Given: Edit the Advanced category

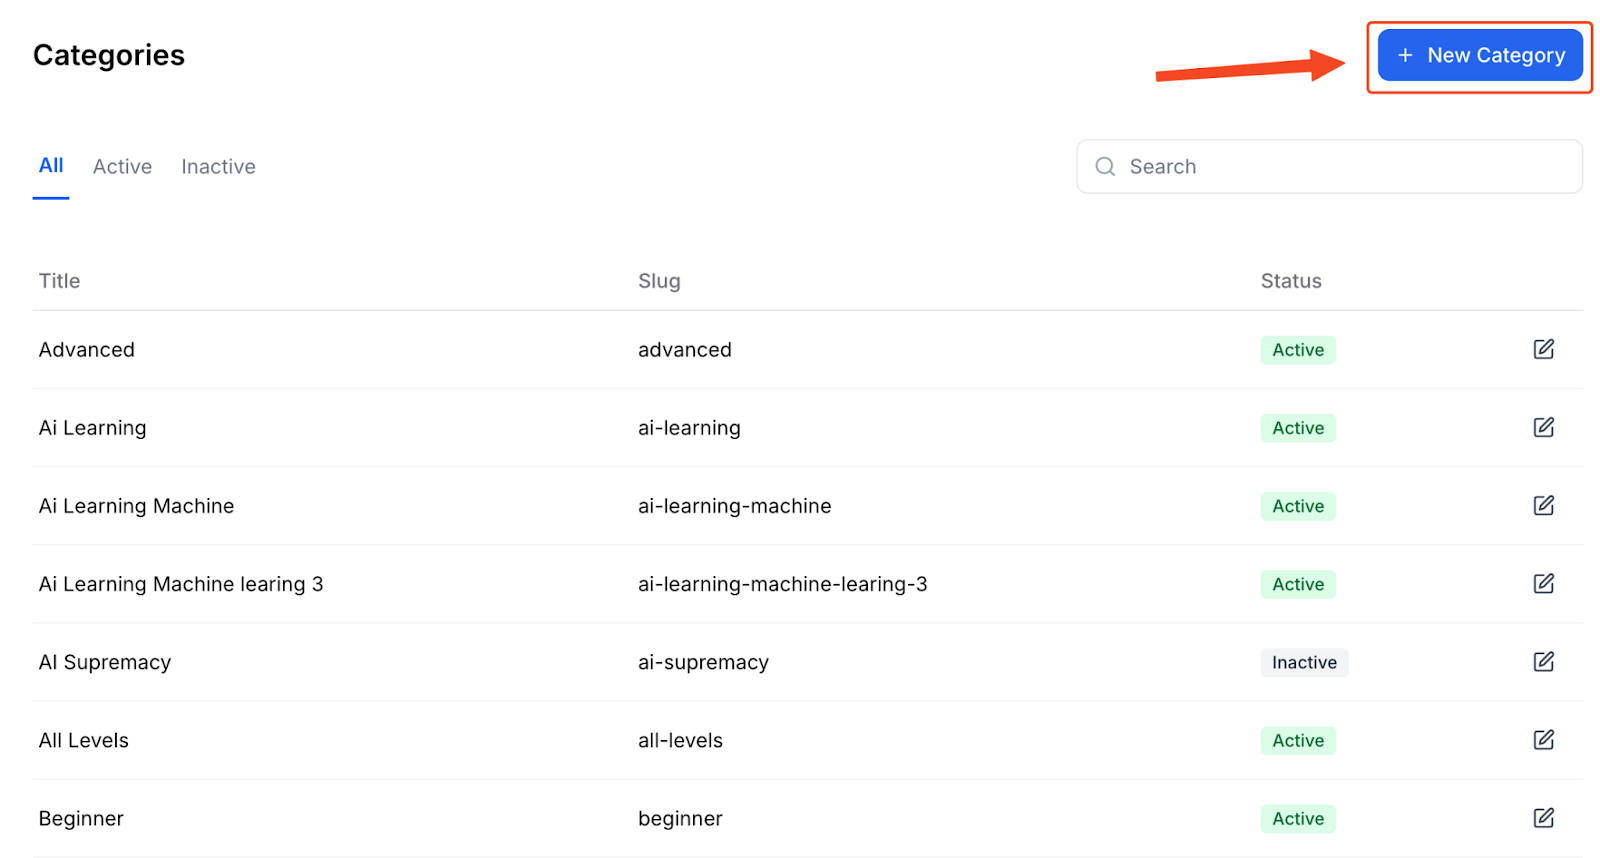Looking at the screenshot, I should pyautogui.click(x=1543, y=349).
